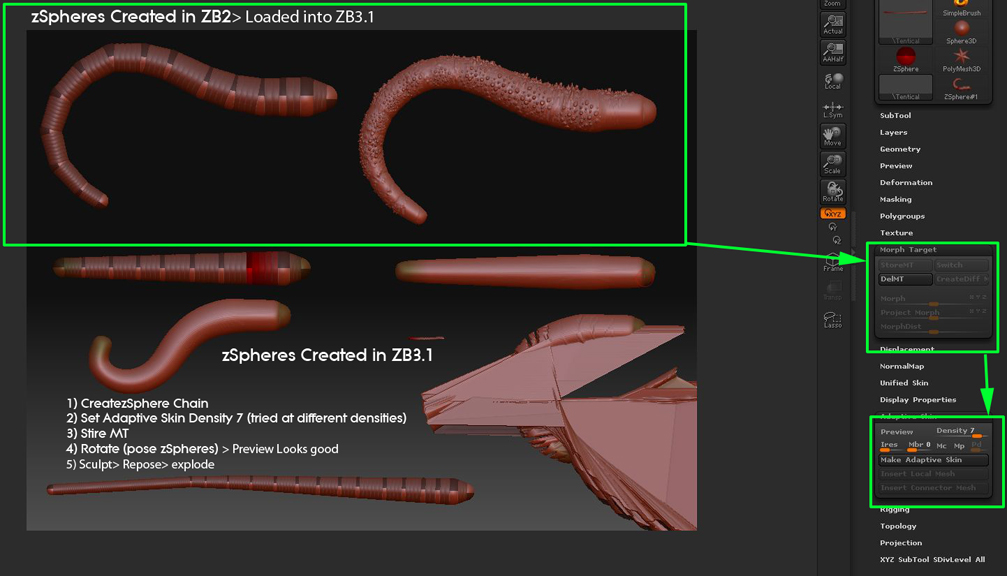Expand the SubTool palette section
Image resolution: width=1007 pixels, height=576 pixels.
(x=895, y=116)
